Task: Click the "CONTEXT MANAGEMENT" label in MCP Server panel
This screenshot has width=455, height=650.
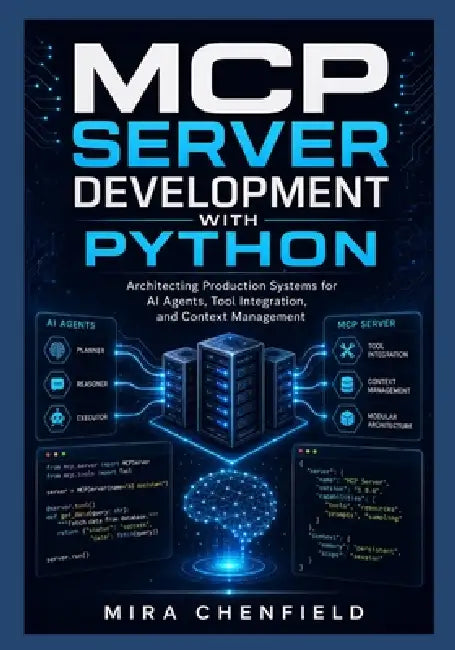Action: click(x=389, y=386)
